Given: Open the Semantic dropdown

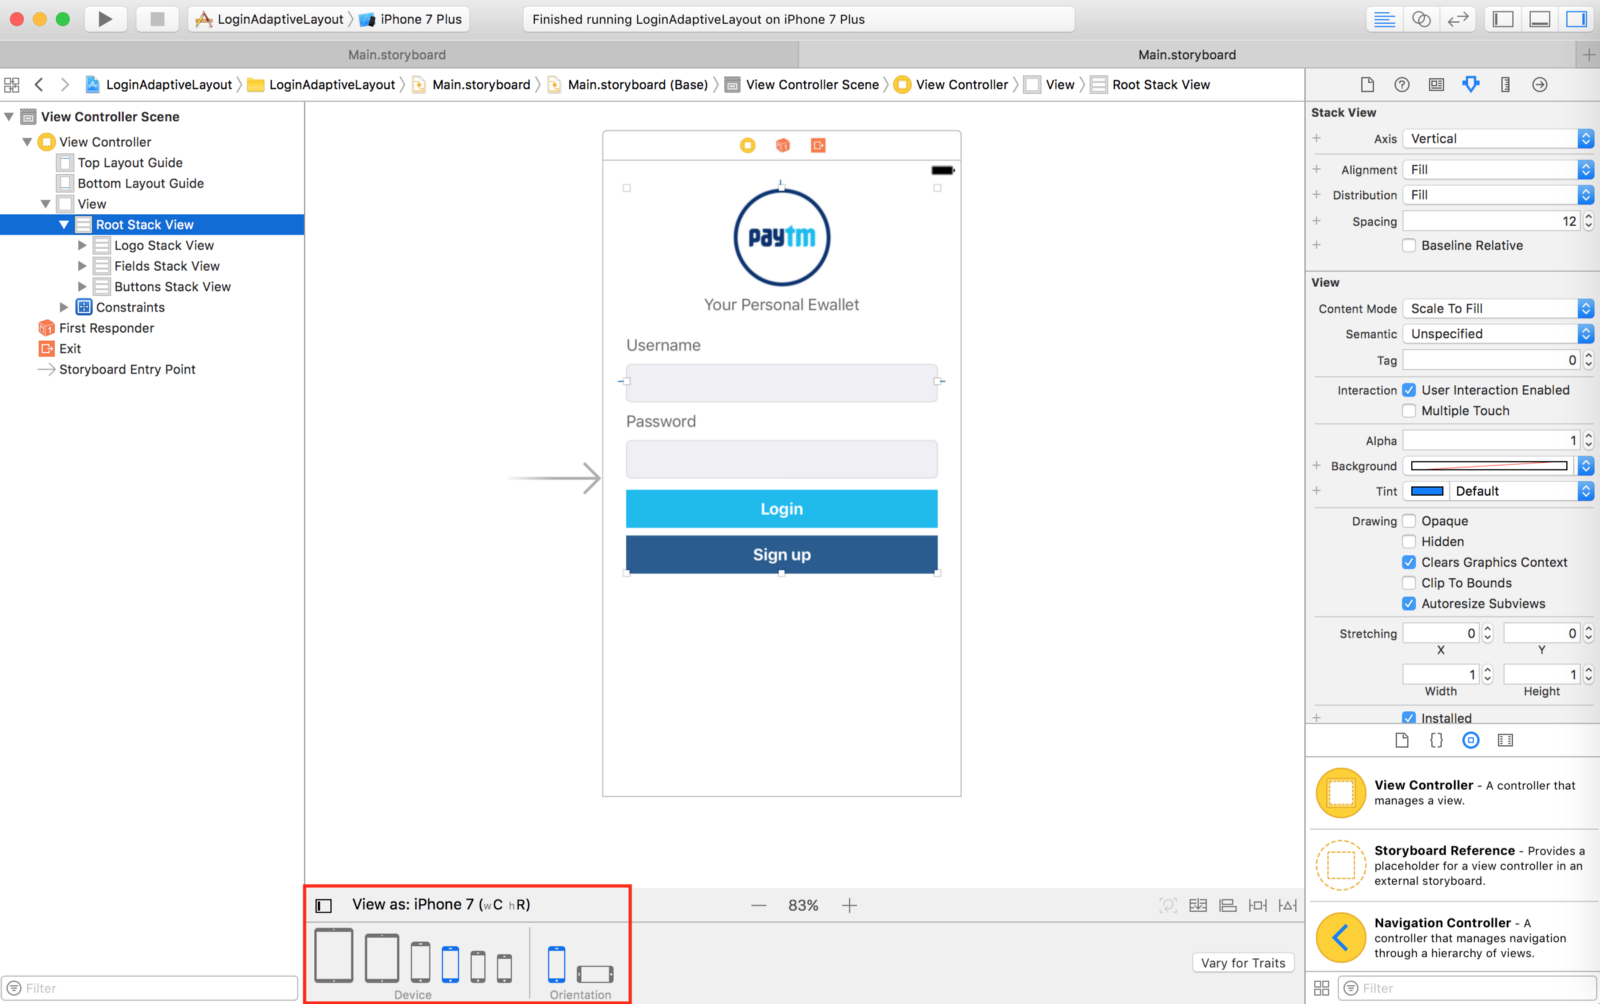Looking at the screenshot, I should (x=1498, y=334).
